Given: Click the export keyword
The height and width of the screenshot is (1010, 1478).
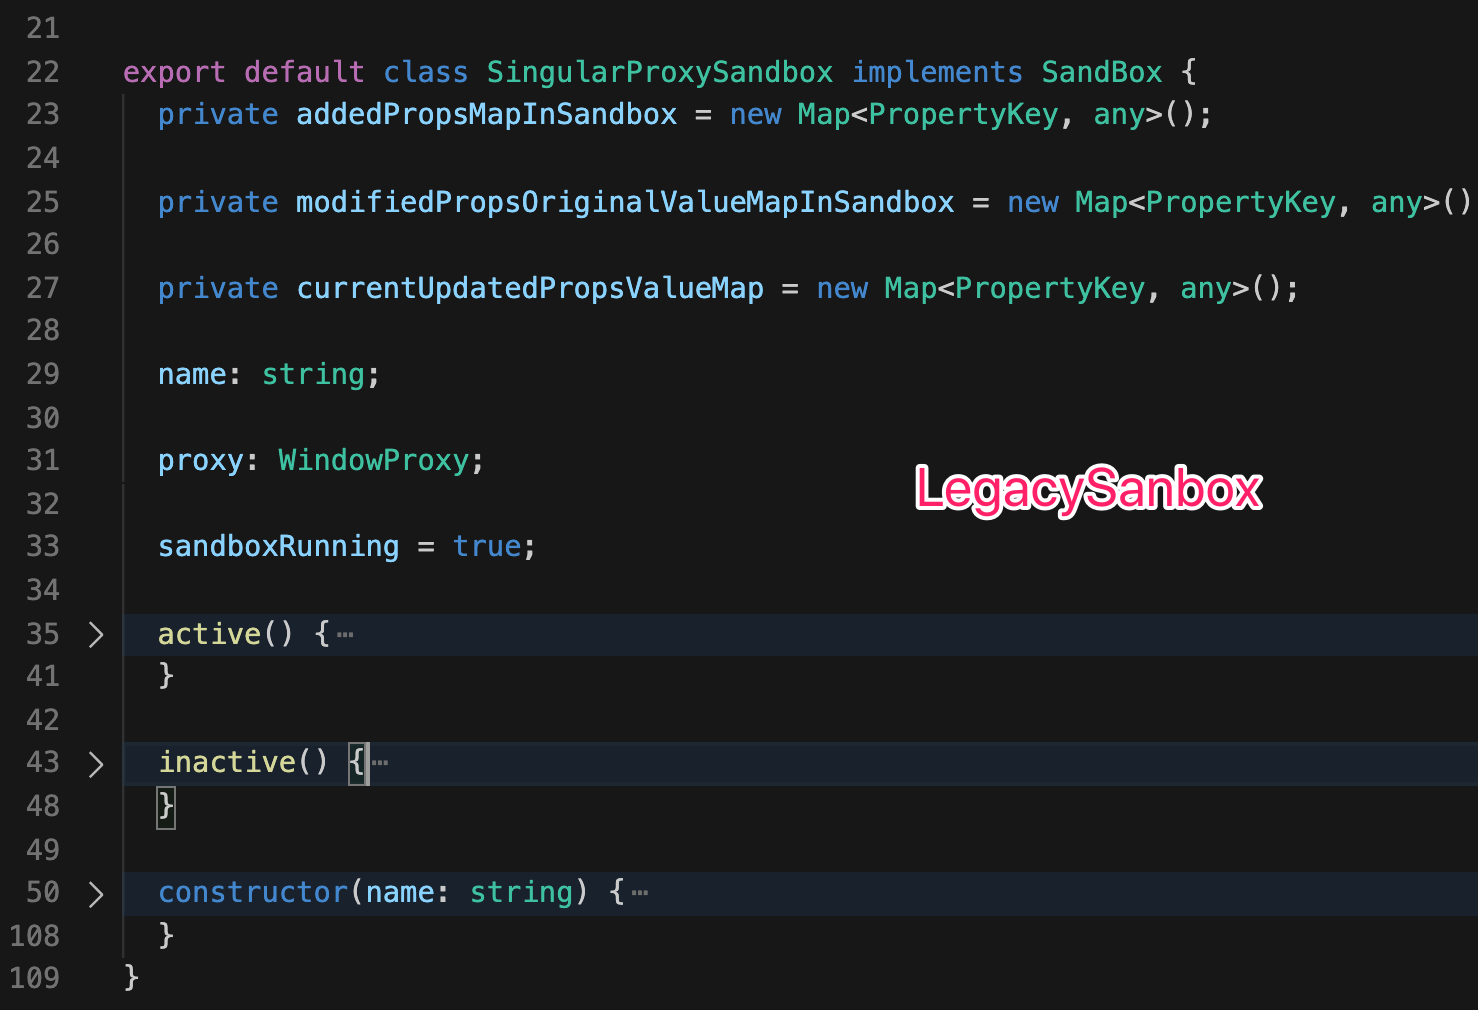Looking at the screenshot, I should (175, 72).
